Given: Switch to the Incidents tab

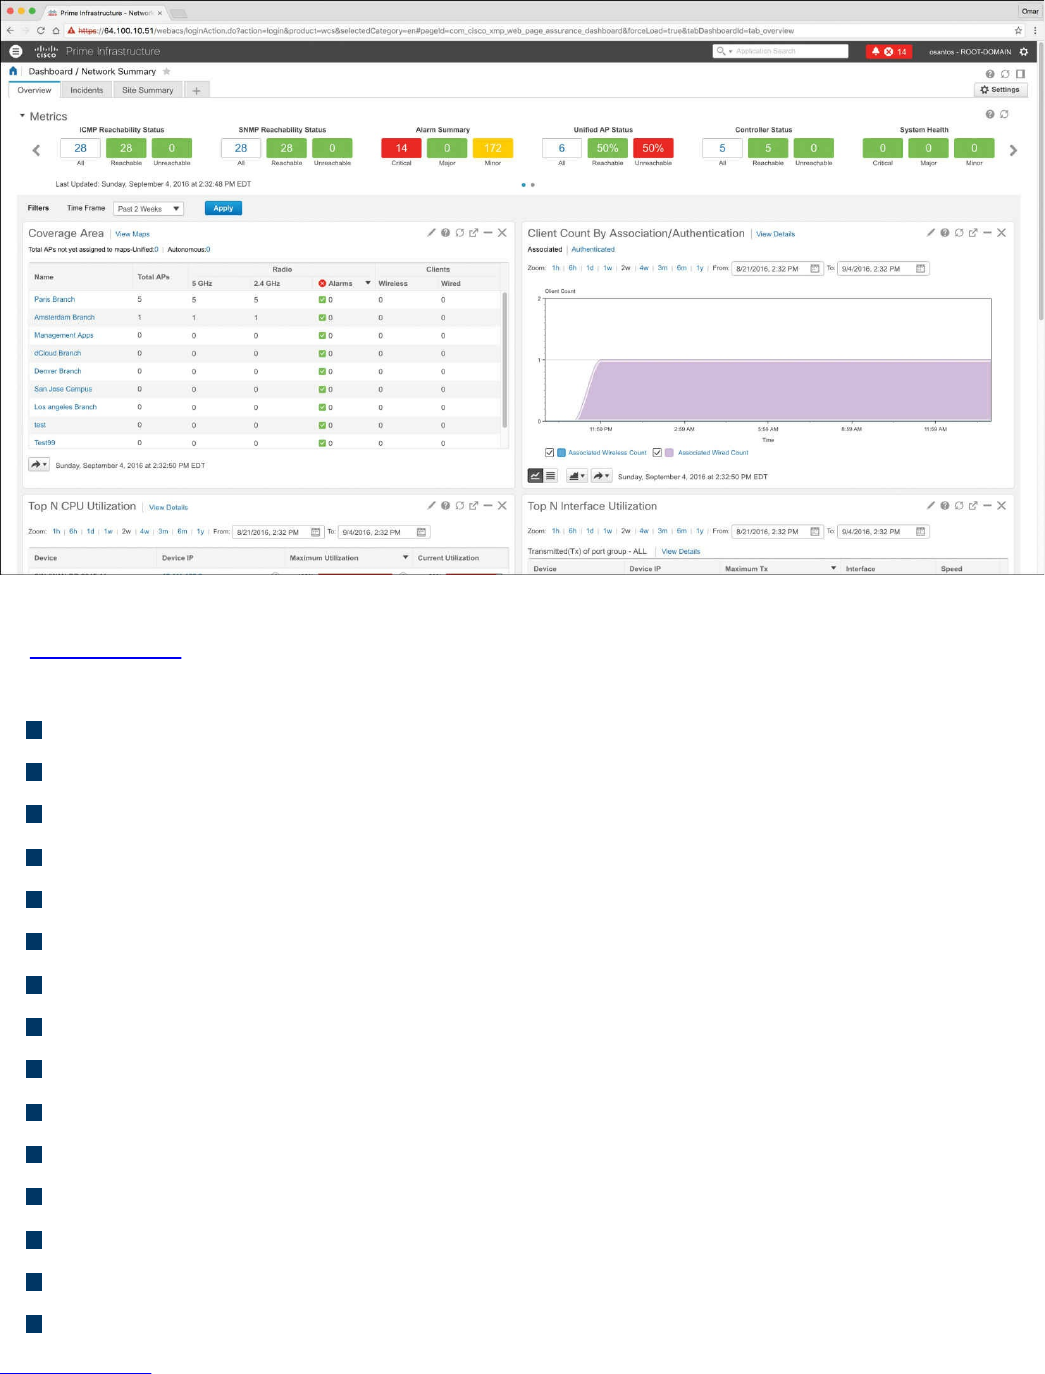Looking at the screenshot, I should tap(86, 90).
